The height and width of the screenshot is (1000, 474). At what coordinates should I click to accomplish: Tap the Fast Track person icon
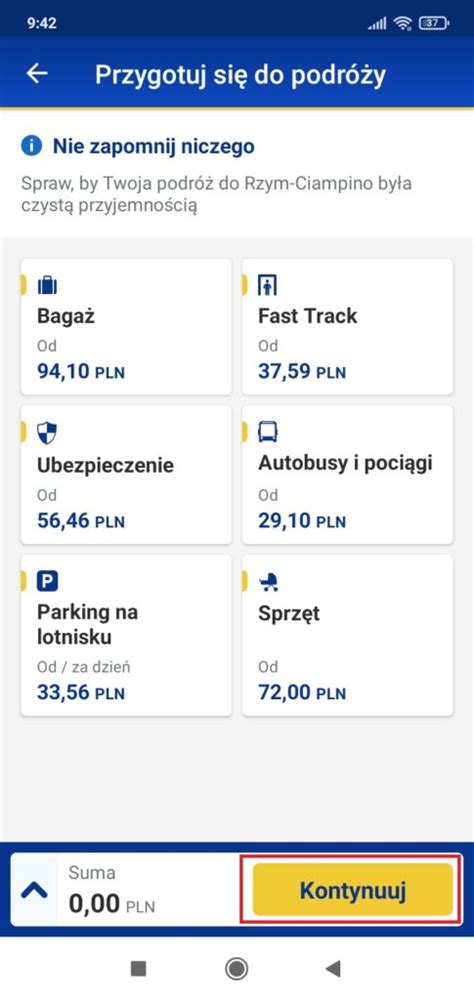[267, 284]
